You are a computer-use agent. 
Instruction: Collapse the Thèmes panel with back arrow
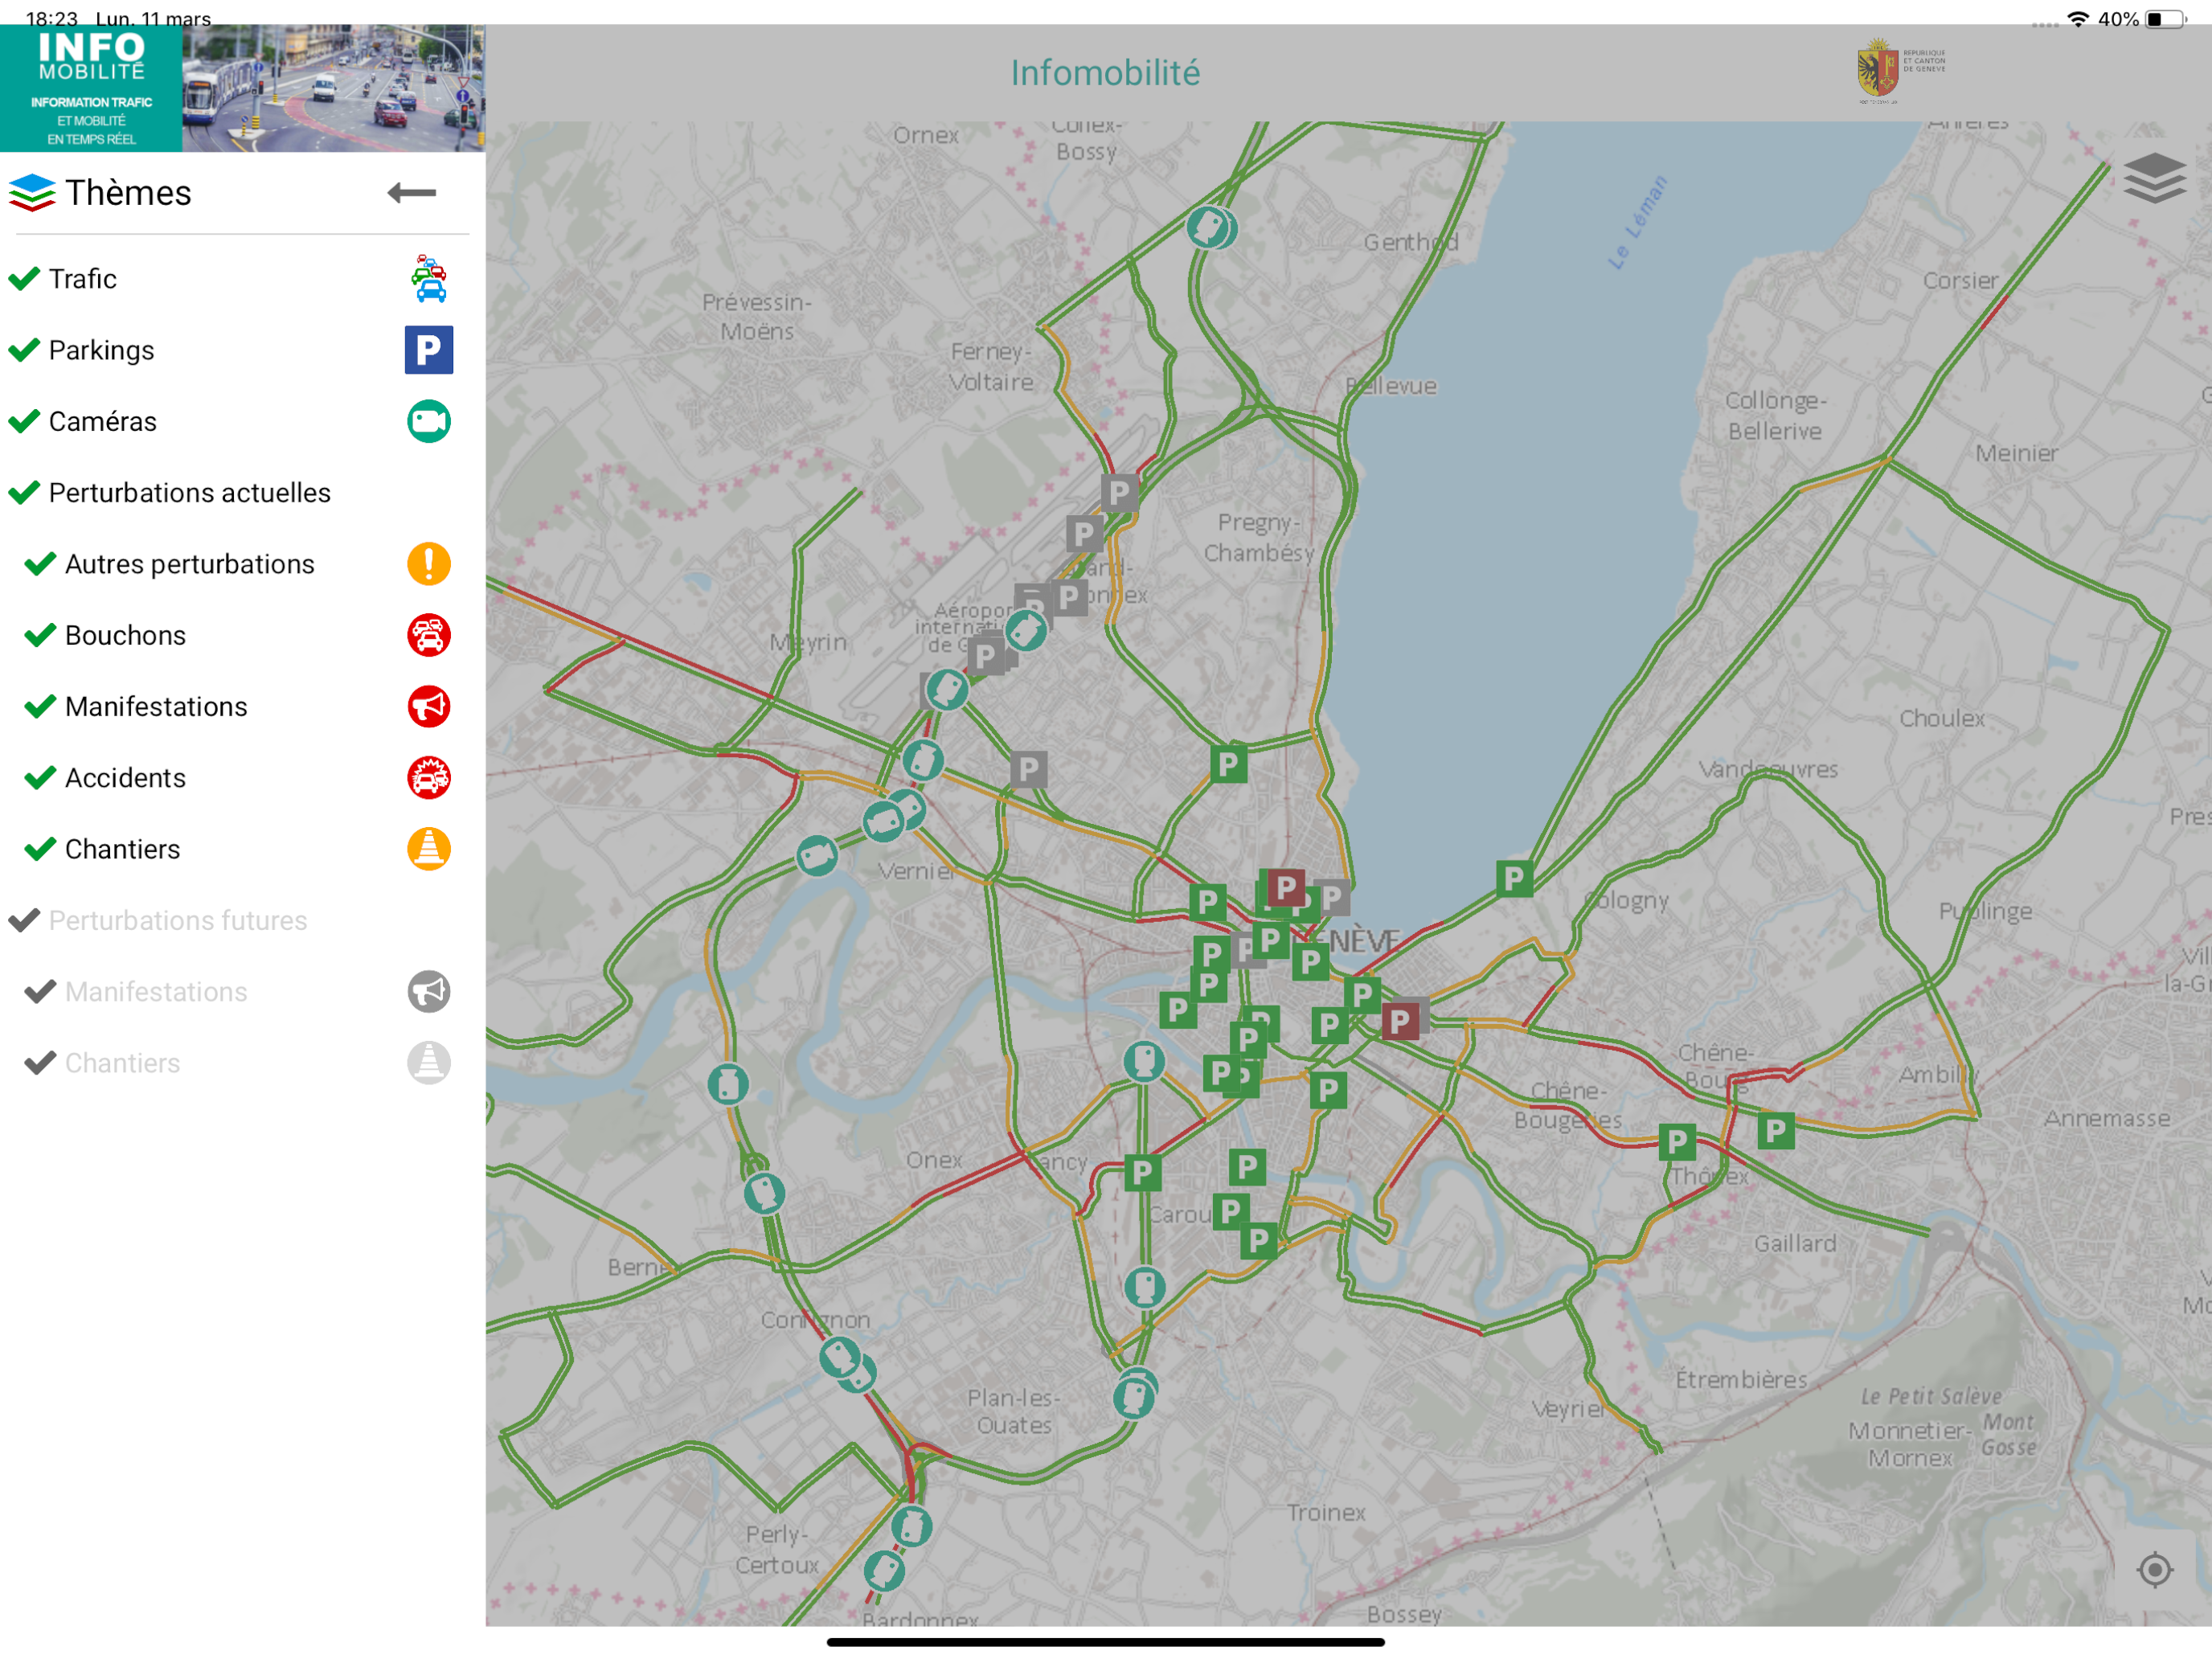(412, 192)
